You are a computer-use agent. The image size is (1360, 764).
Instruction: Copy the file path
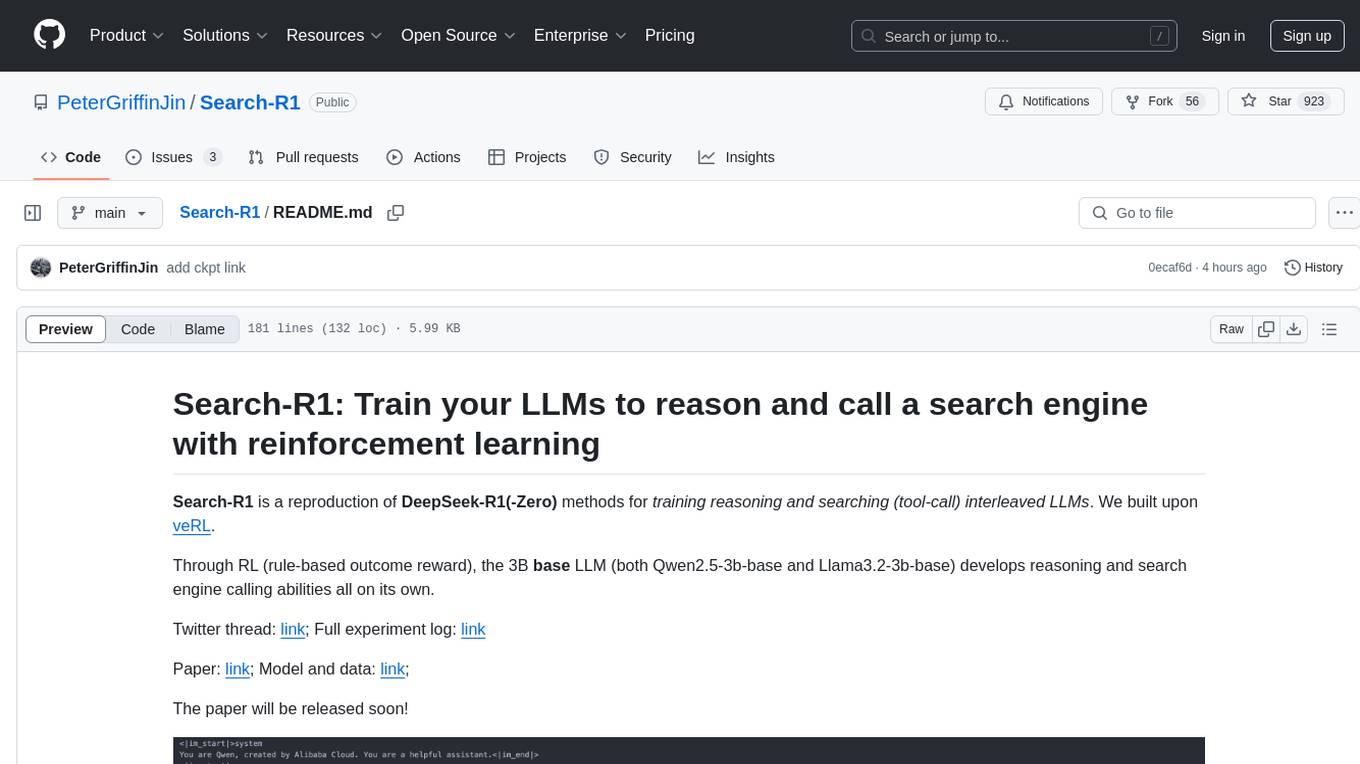pyautogui.click(x=395, y=213)
